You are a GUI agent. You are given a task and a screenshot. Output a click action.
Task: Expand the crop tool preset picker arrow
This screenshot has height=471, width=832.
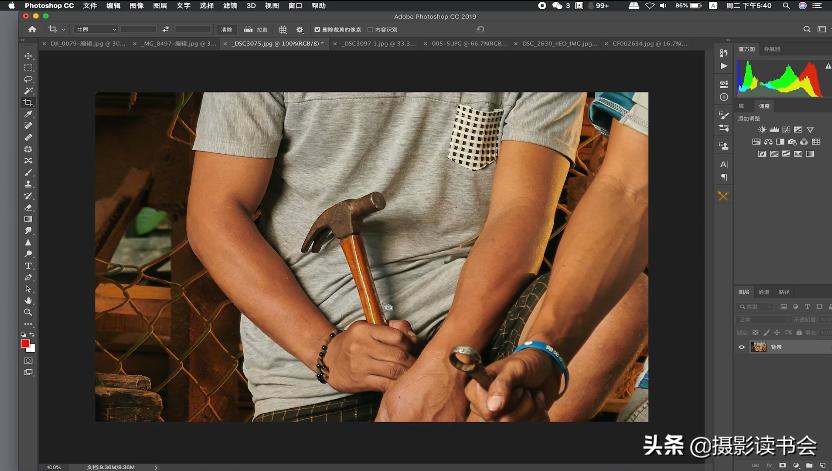[63, 30]
